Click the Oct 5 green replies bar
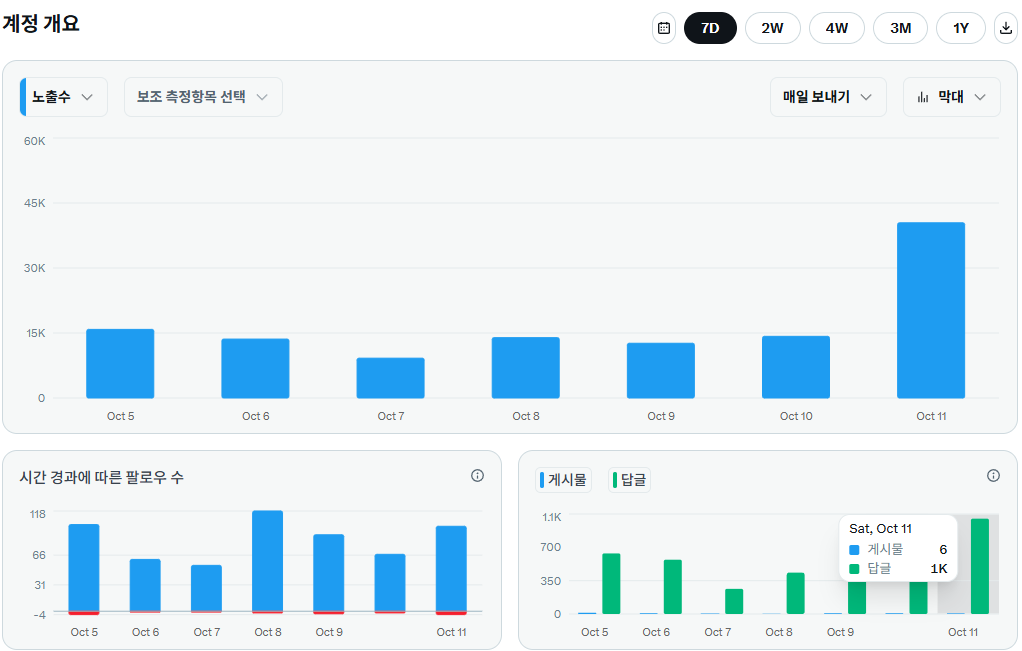The image size is (1022, 651). point(611,584)
